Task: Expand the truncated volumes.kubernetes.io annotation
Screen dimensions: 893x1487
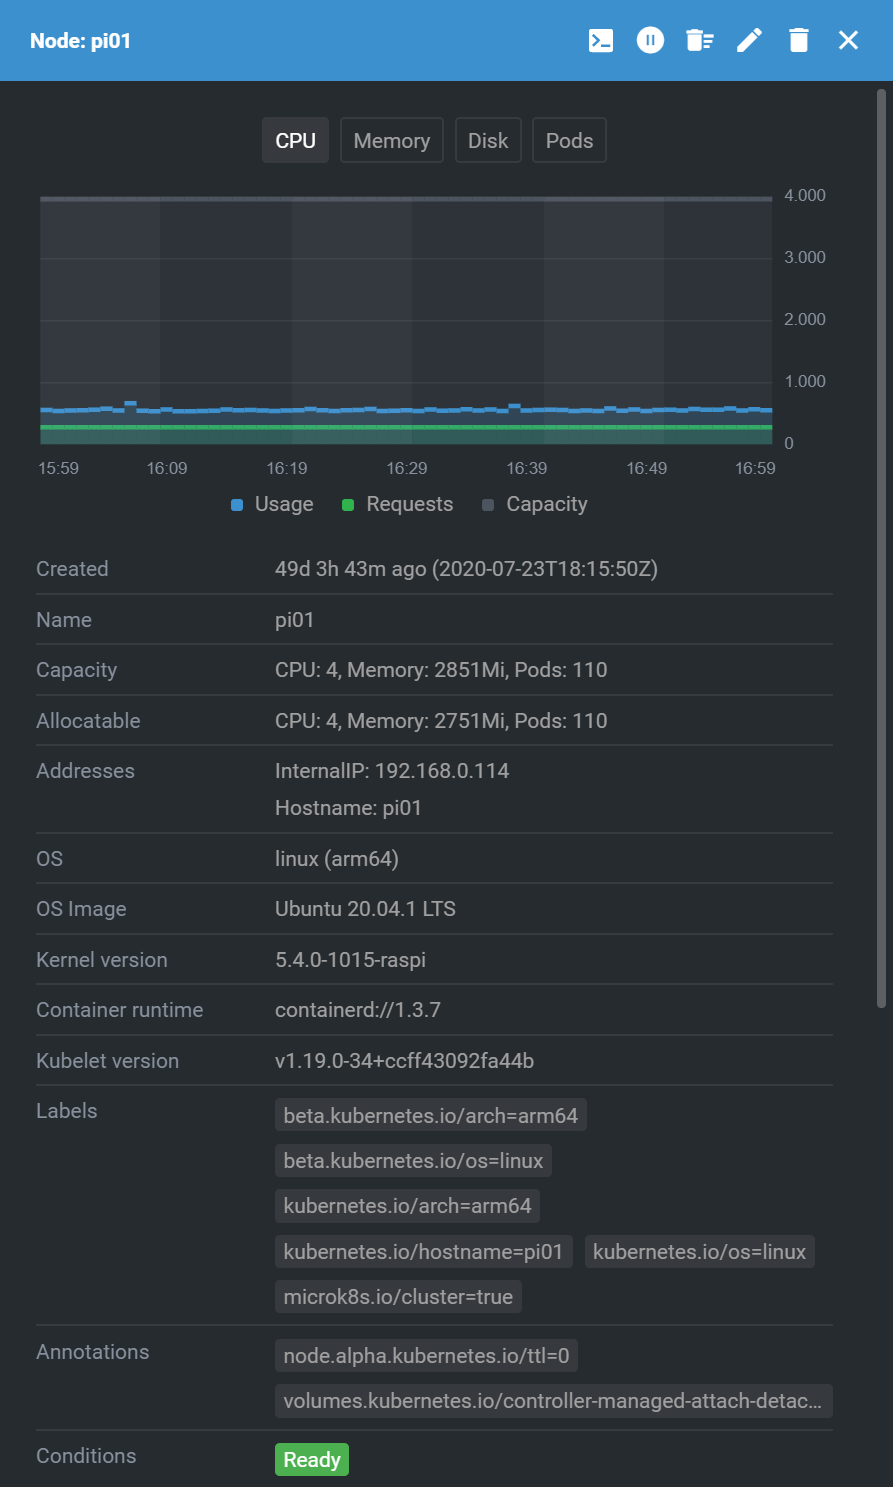Action: coord(553,1401)
